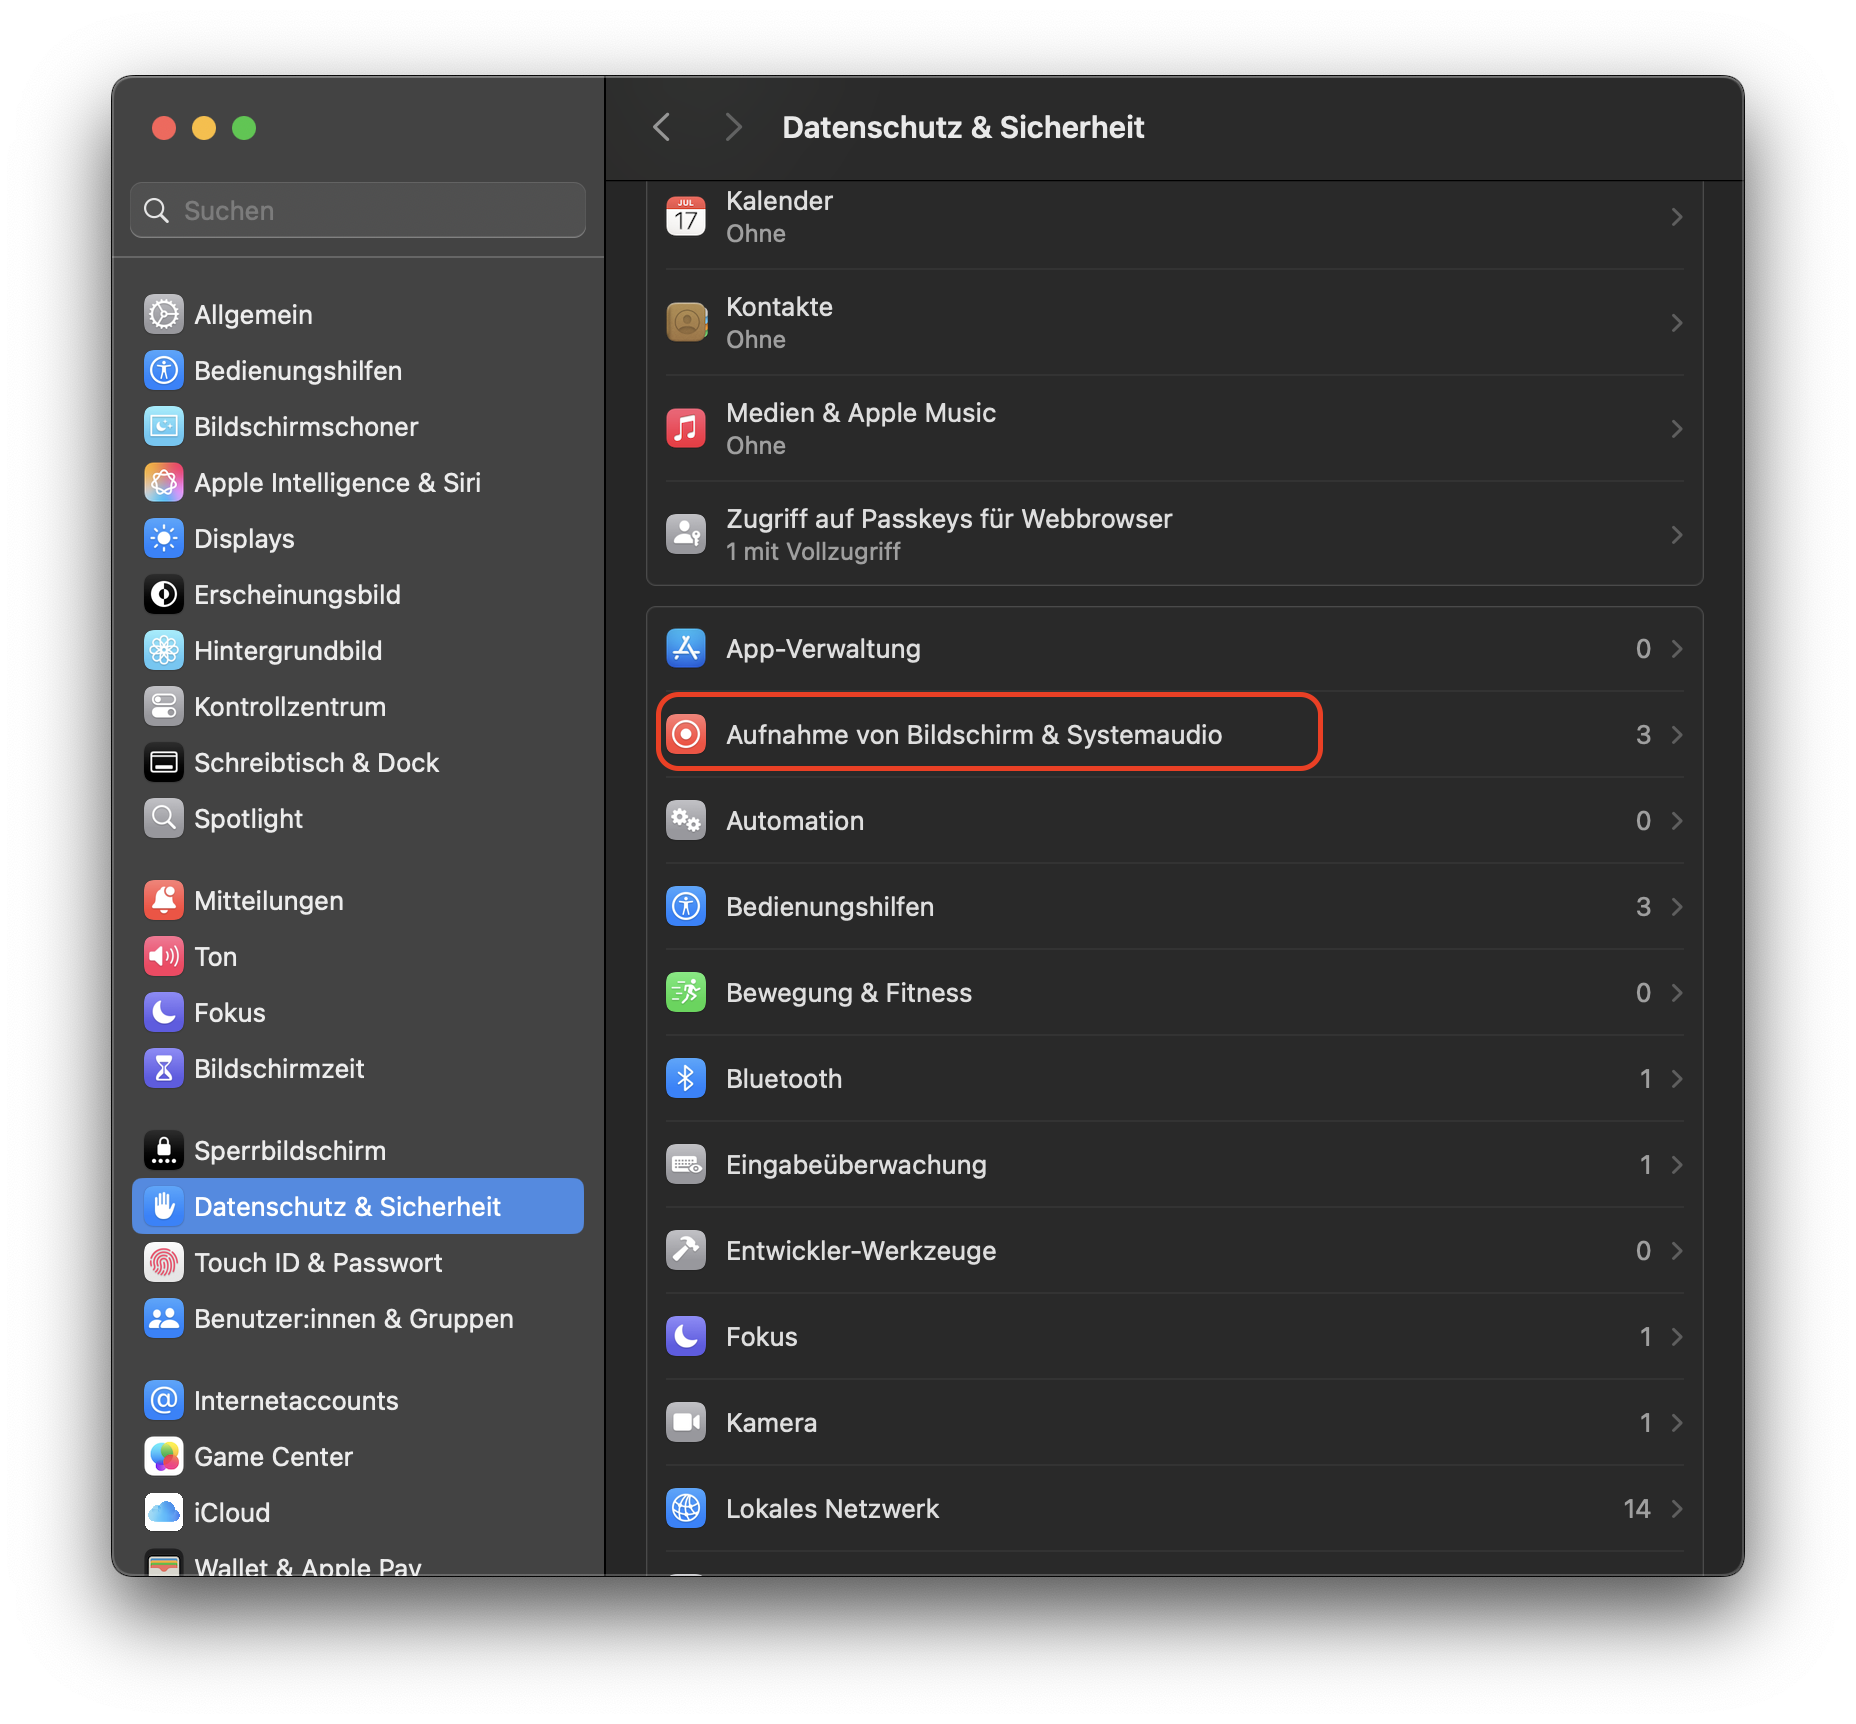Select the Bedienungshilfen sidebar icon
The width and height of the screenshot is (1856, 1724).
(x=163, y=370)
